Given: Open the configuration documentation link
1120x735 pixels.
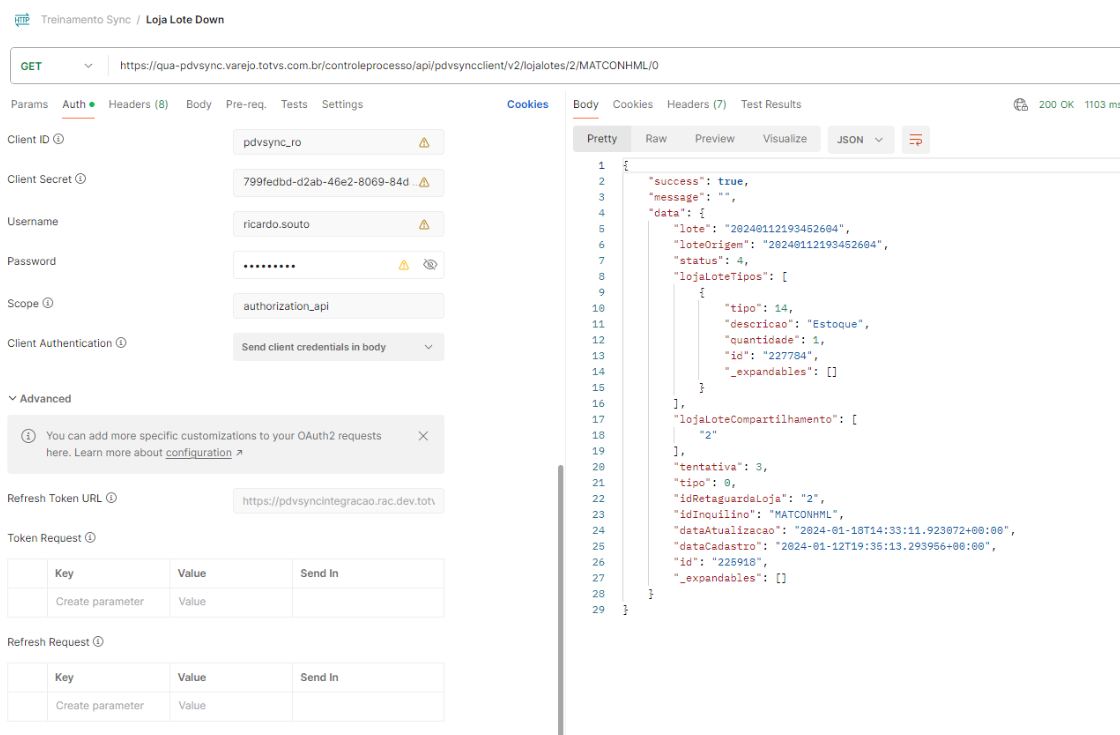Looking at the screenshot, I should (199, 453).
